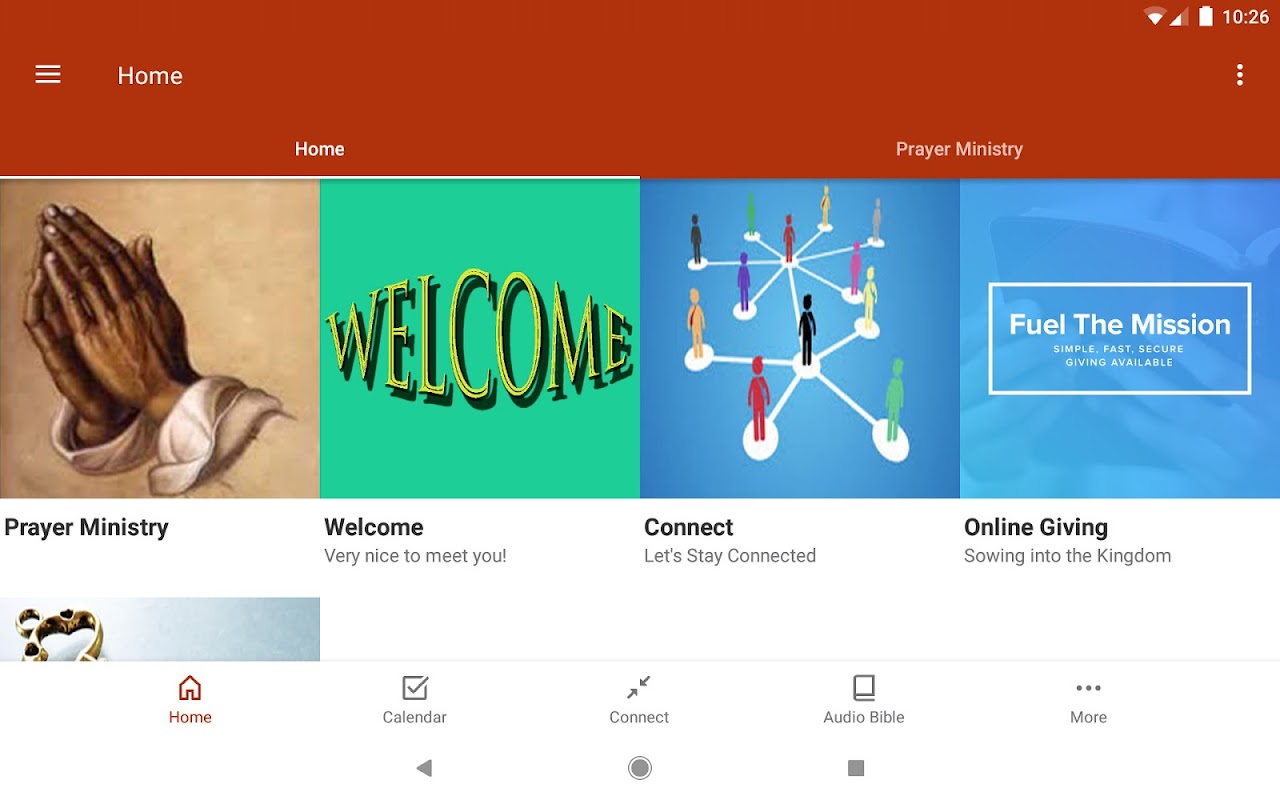The width and height of the screenshot is (1280, 800).
Task: Click the 'Very nice to meet you!' subtitle
Action: click(415, 556)
